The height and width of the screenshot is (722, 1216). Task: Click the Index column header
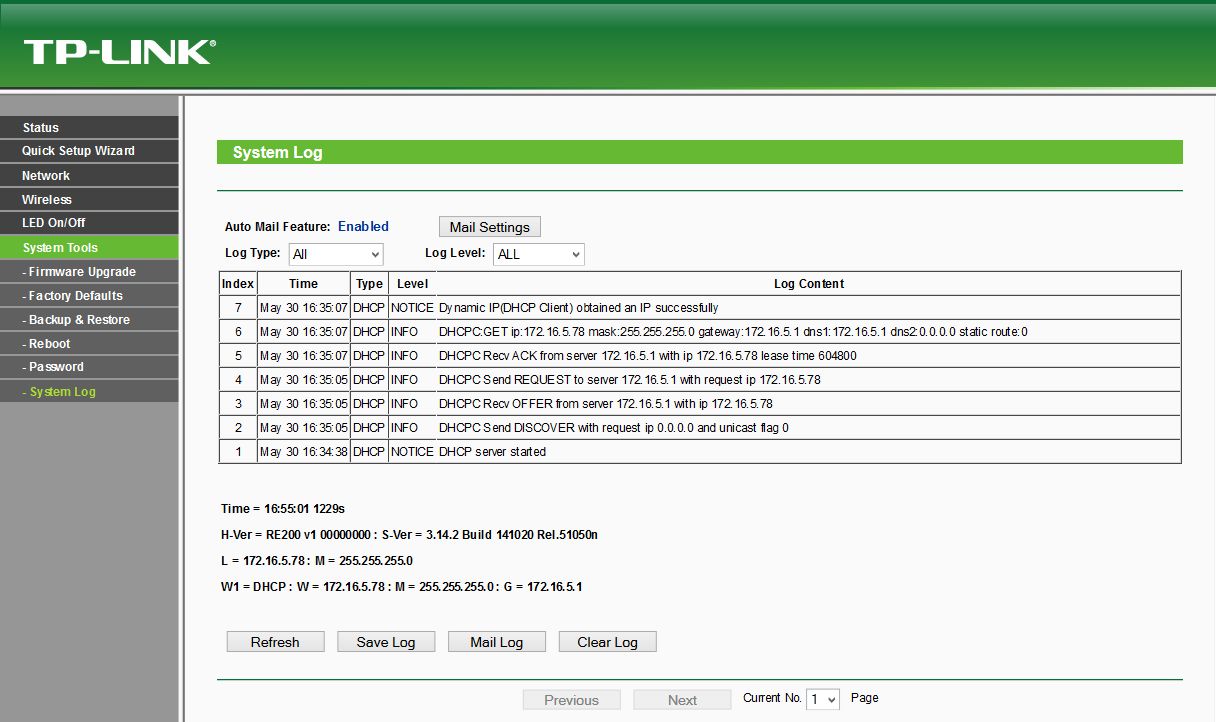tap(238, 284)
